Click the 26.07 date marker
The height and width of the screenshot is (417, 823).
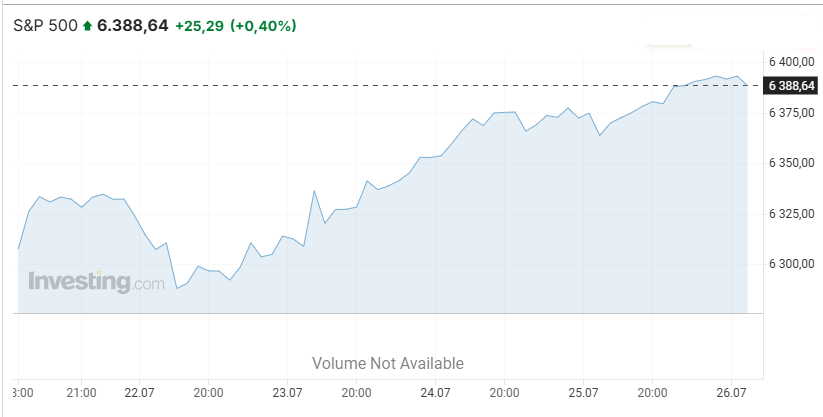pos(732,393)
